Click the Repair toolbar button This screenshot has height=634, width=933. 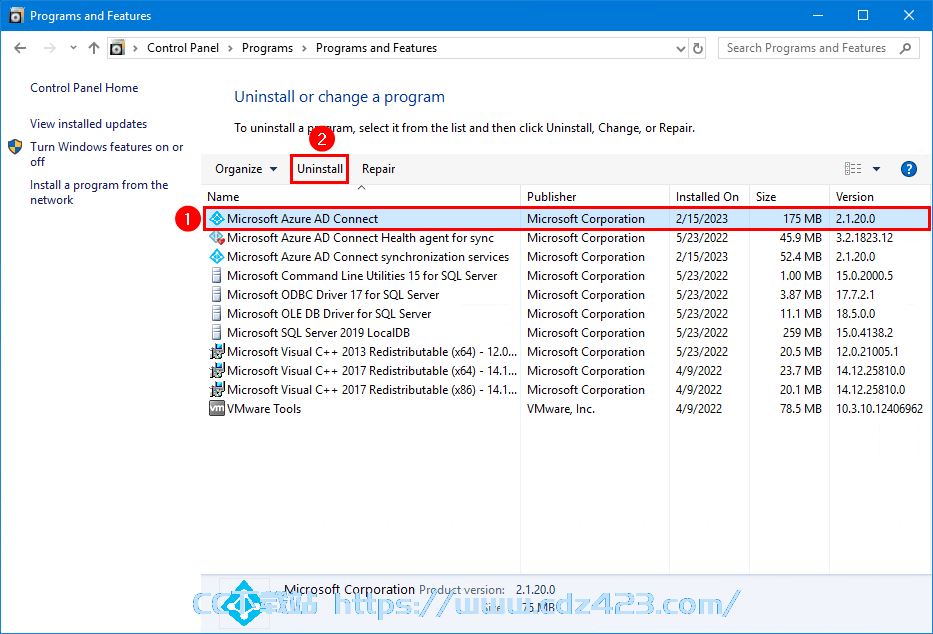click(378, 169)
